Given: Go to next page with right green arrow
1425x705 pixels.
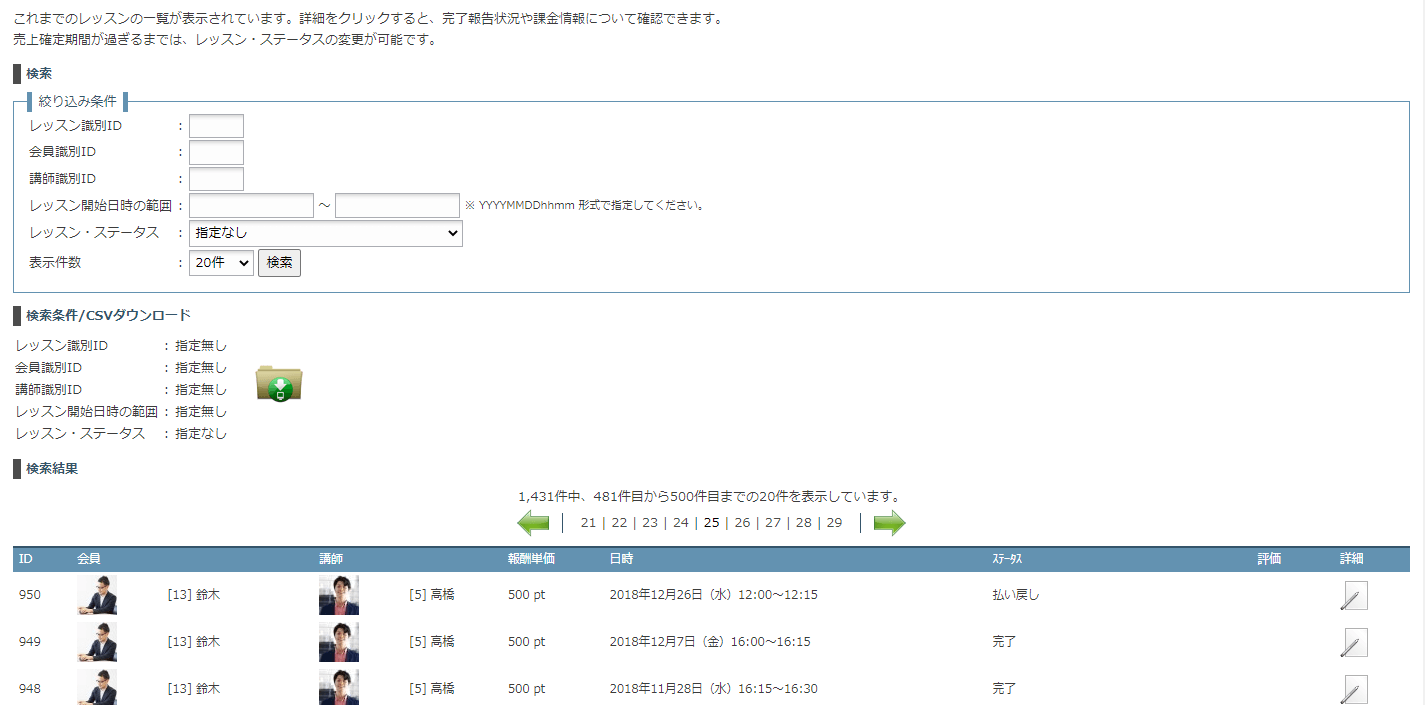Looking at the screenshot, I should (x=889, y=522).
